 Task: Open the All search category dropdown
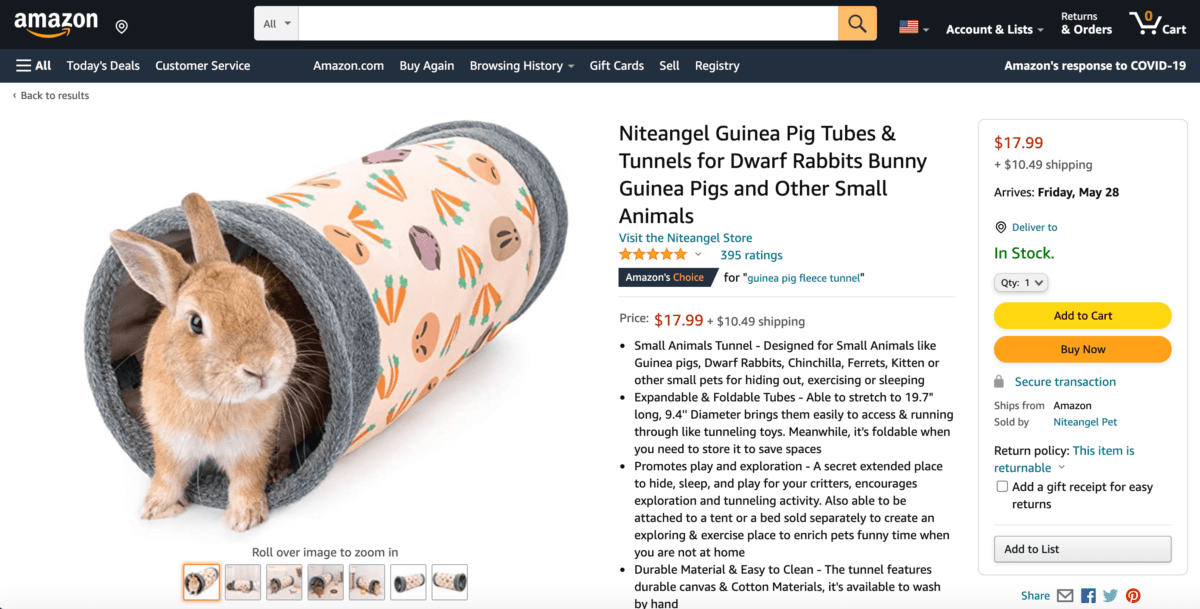pyautogui.click(x=276, y=22)
